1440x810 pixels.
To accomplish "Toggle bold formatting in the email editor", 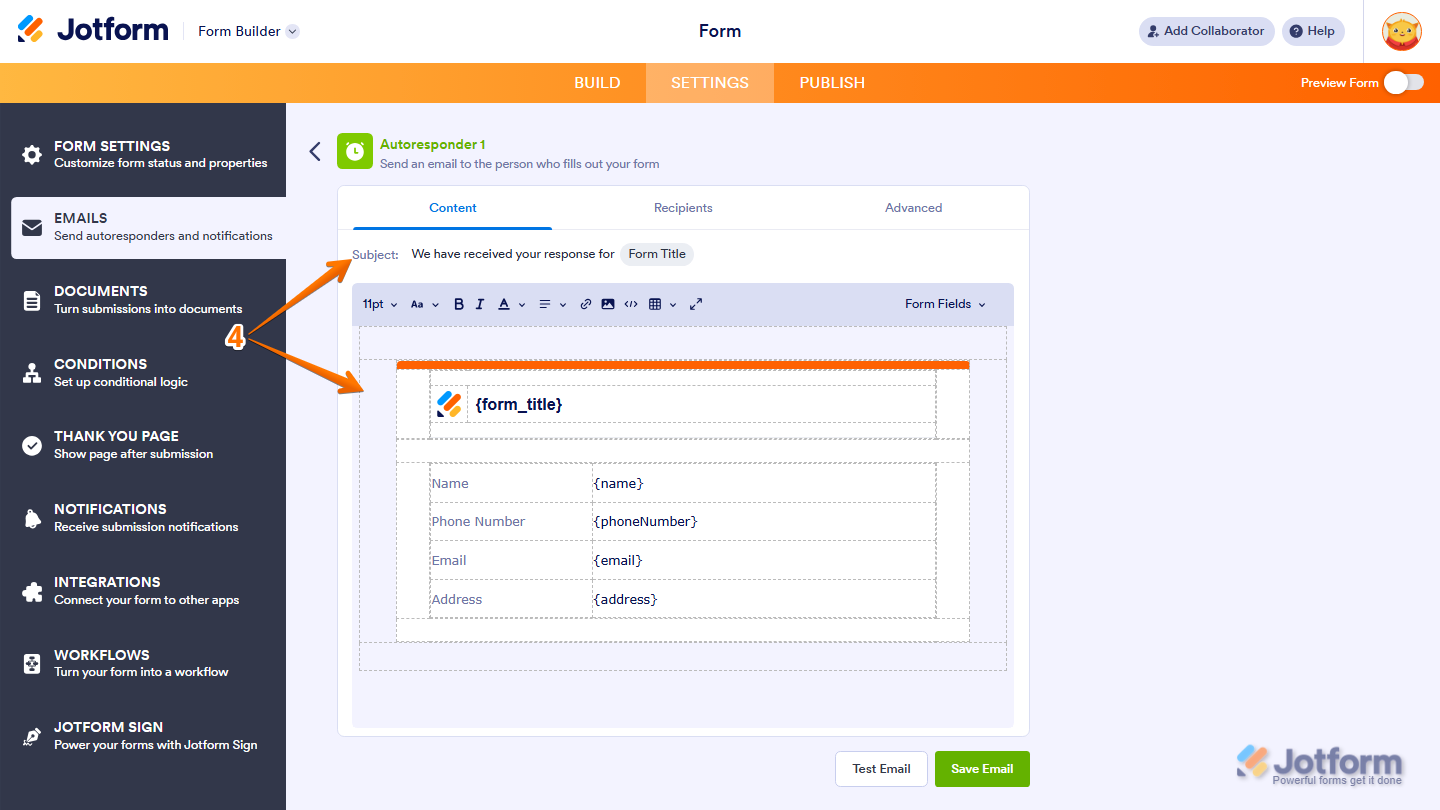I will tap(458, 304).
